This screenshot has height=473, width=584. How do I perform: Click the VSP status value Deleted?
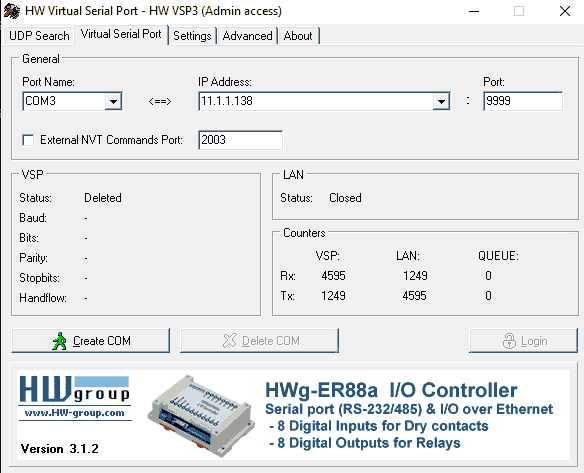(103, 198)
